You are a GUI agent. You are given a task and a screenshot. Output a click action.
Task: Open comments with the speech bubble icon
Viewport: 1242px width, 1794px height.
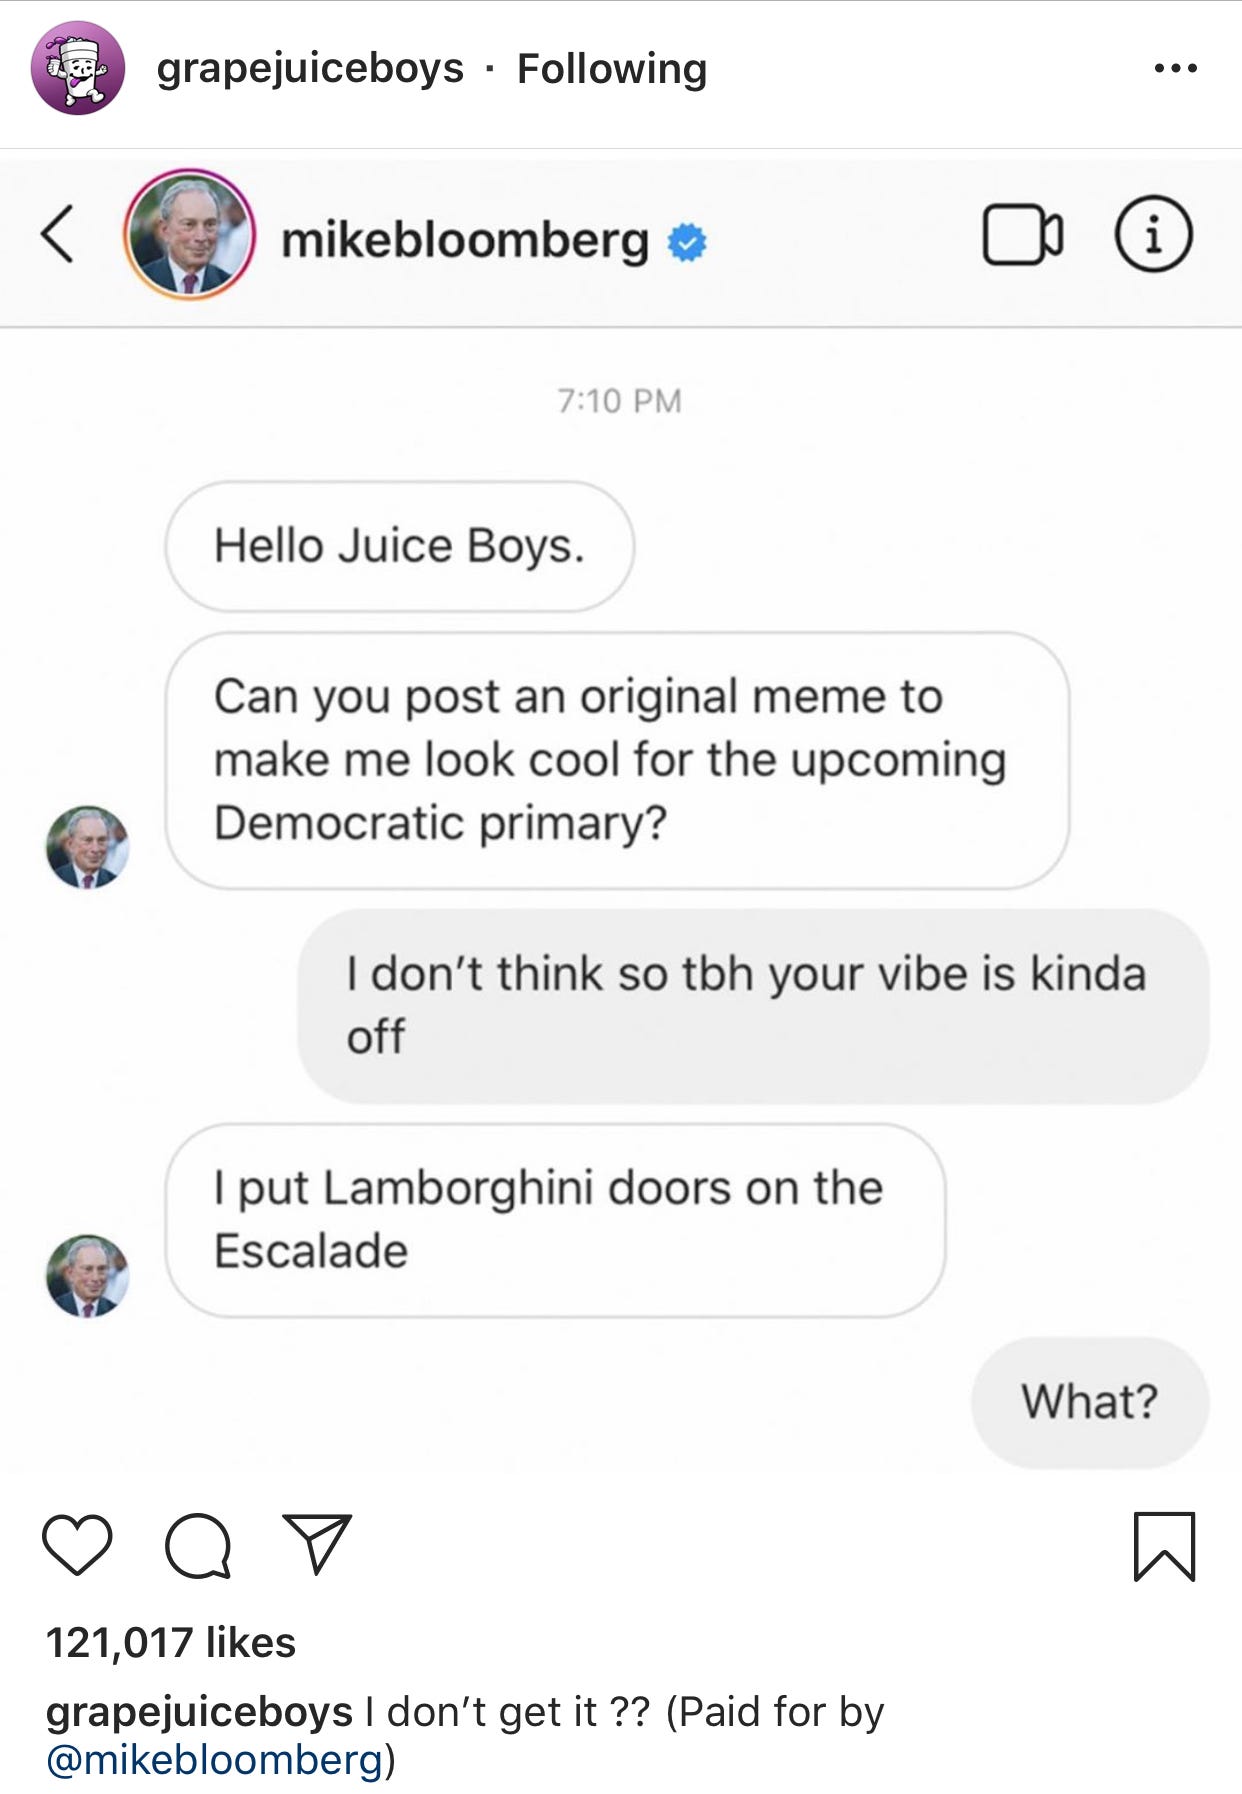coord(198,1546)
